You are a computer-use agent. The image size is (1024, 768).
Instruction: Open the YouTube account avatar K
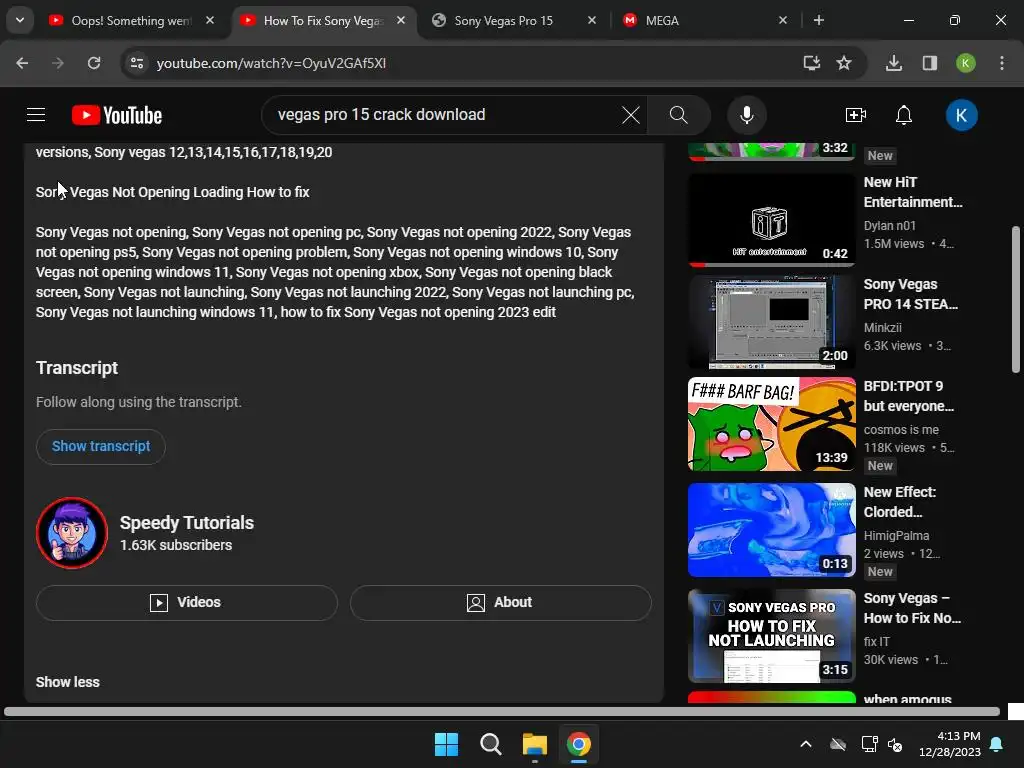pyautogui.click(x=961, y=115)
